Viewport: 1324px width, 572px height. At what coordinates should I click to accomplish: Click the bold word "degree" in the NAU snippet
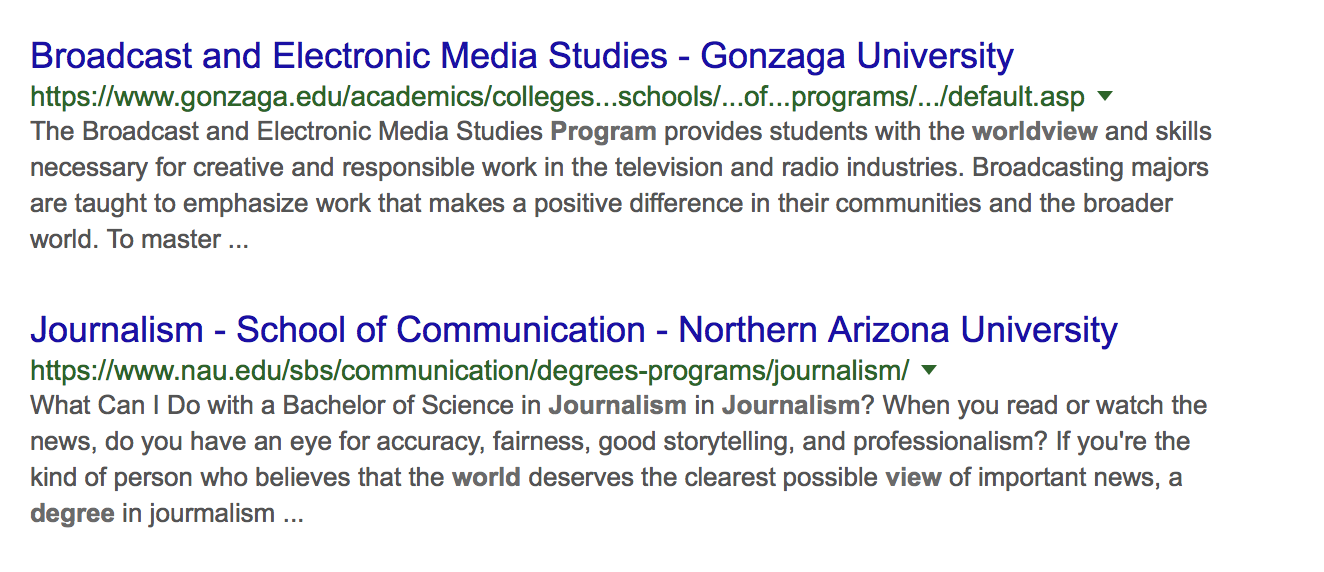pyautogui.click(x=72, y=513)
